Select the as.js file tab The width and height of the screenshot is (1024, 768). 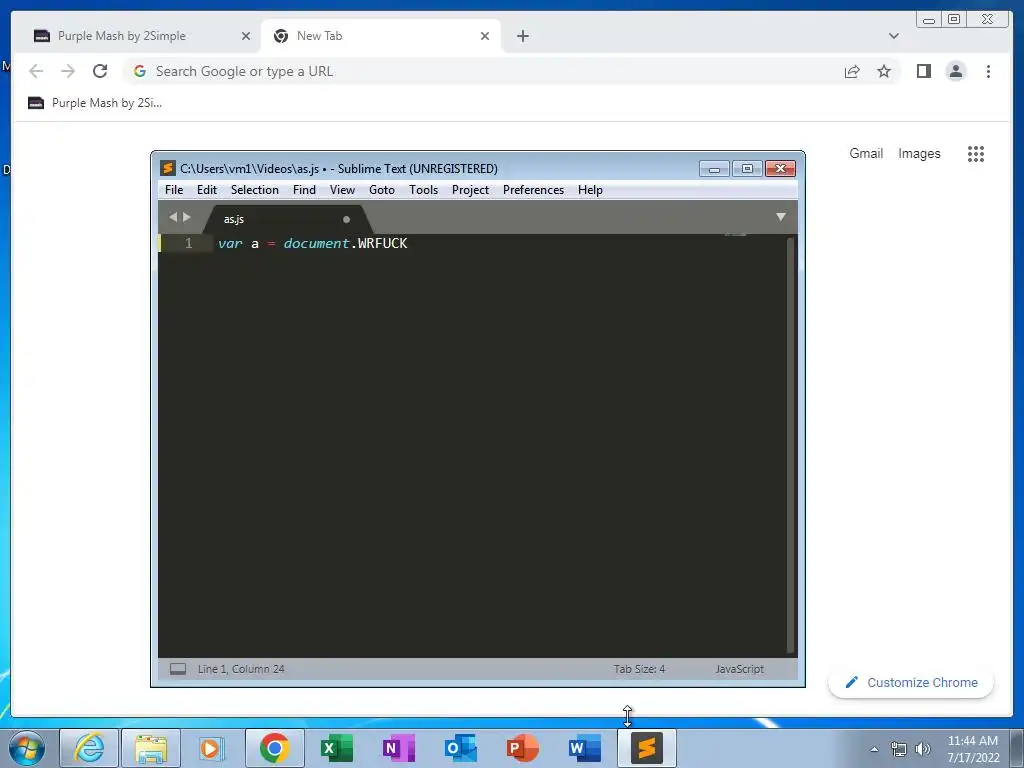click(287, 219)
